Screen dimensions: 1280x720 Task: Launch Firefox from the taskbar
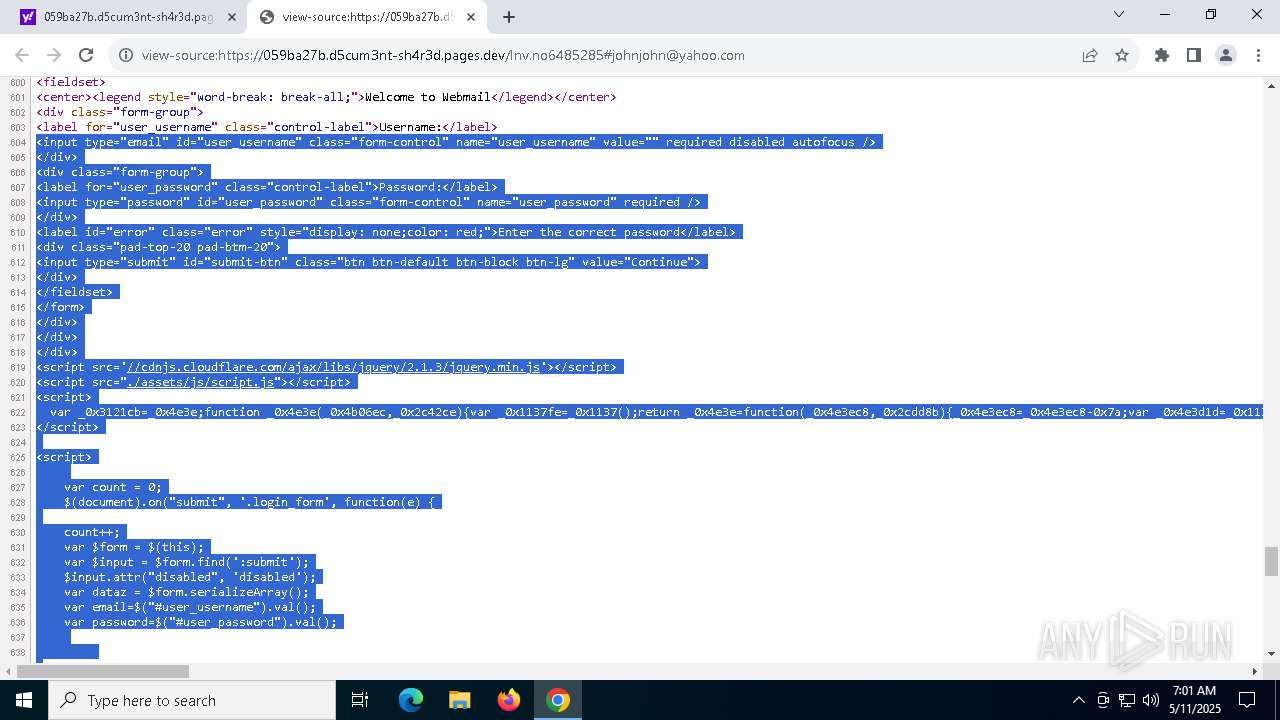tap(509, 700)
